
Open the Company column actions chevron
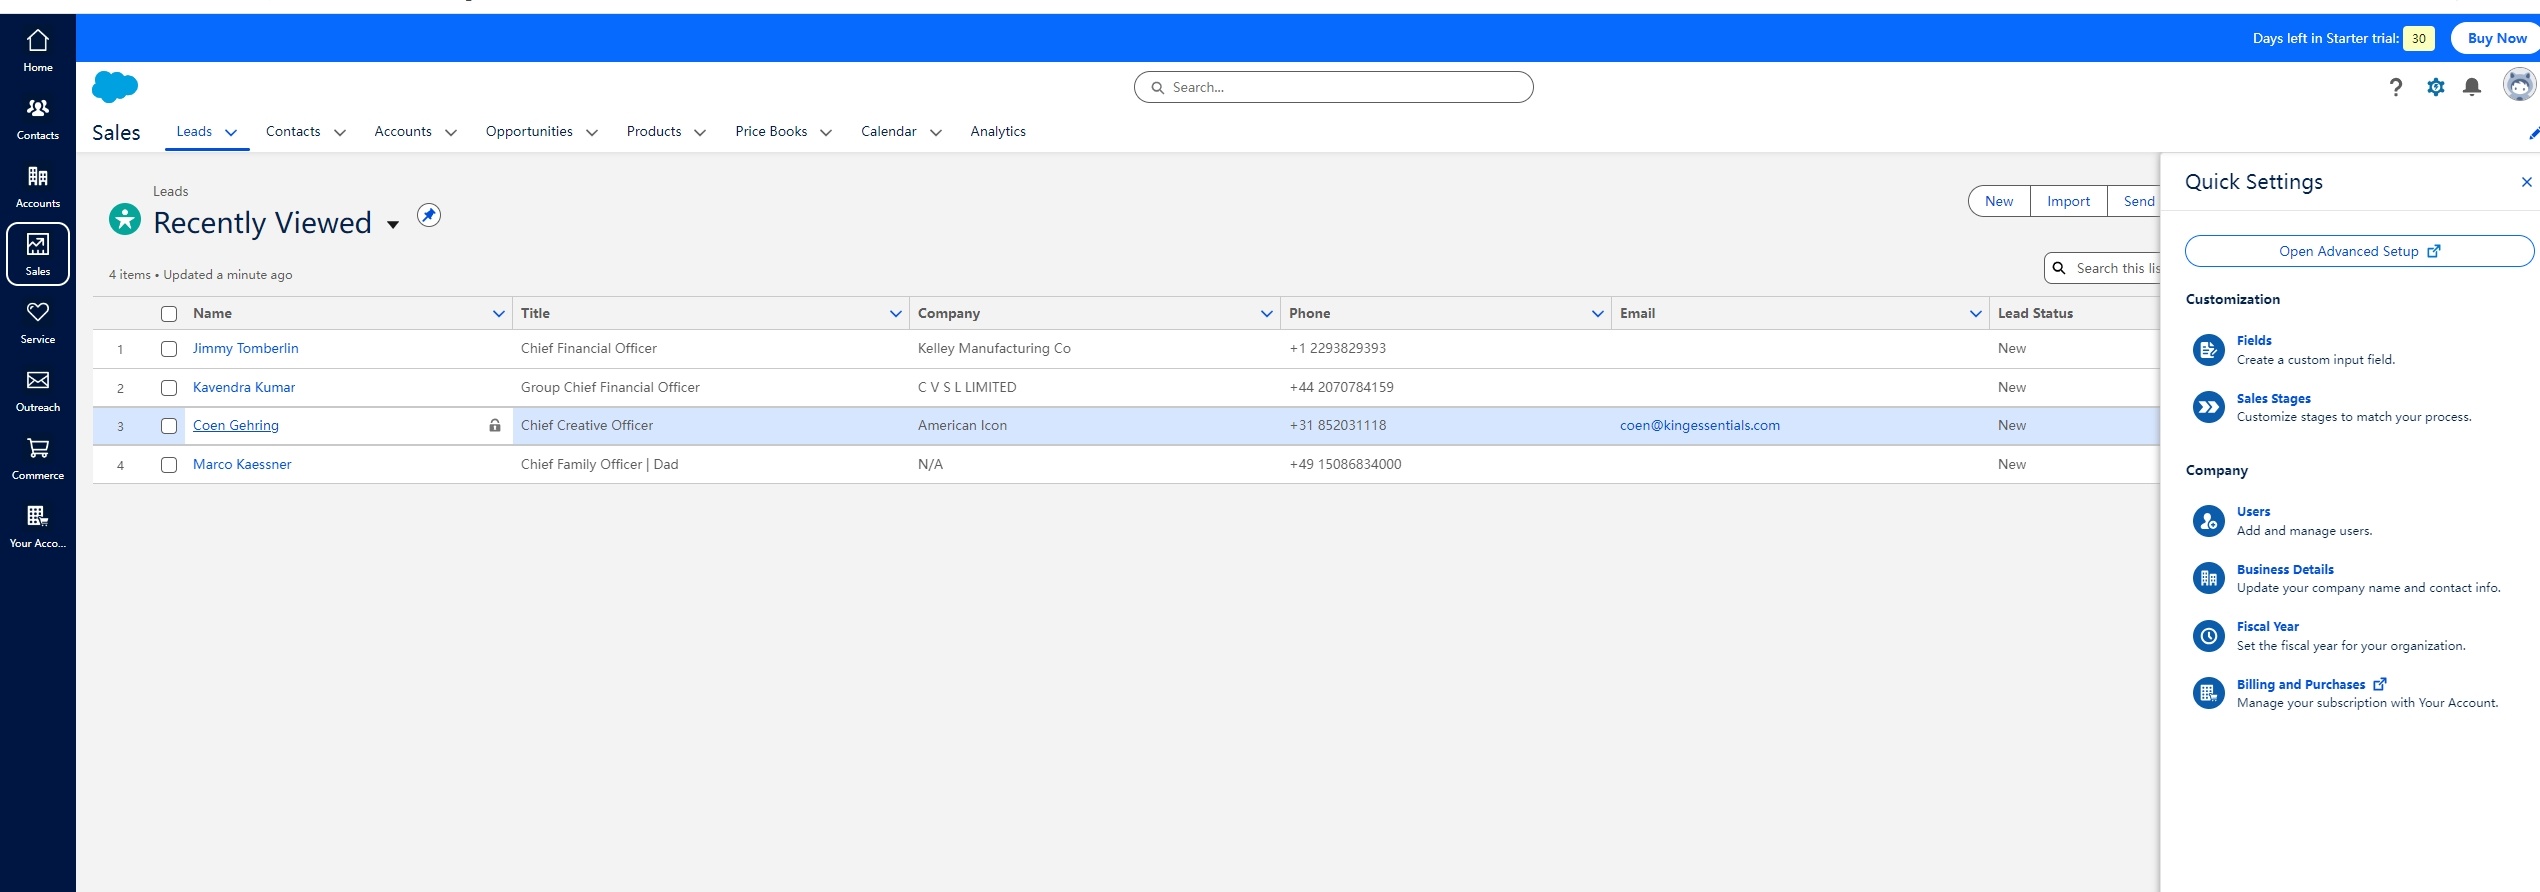point(1267,314)
